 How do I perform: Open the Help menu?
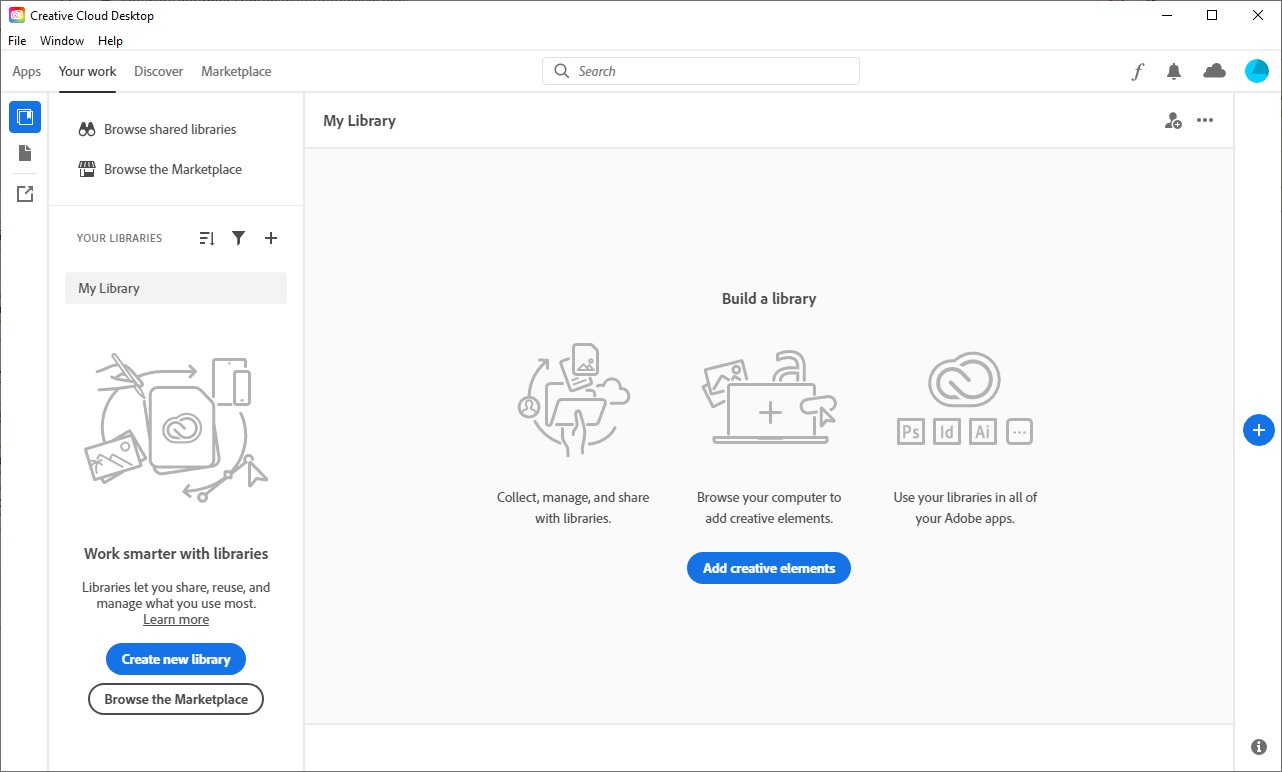[x=110, y=40]
